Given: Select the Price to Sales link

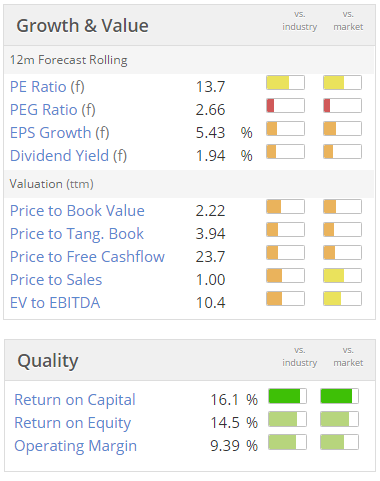Looking at the screenshot, I should pos(56,280).
